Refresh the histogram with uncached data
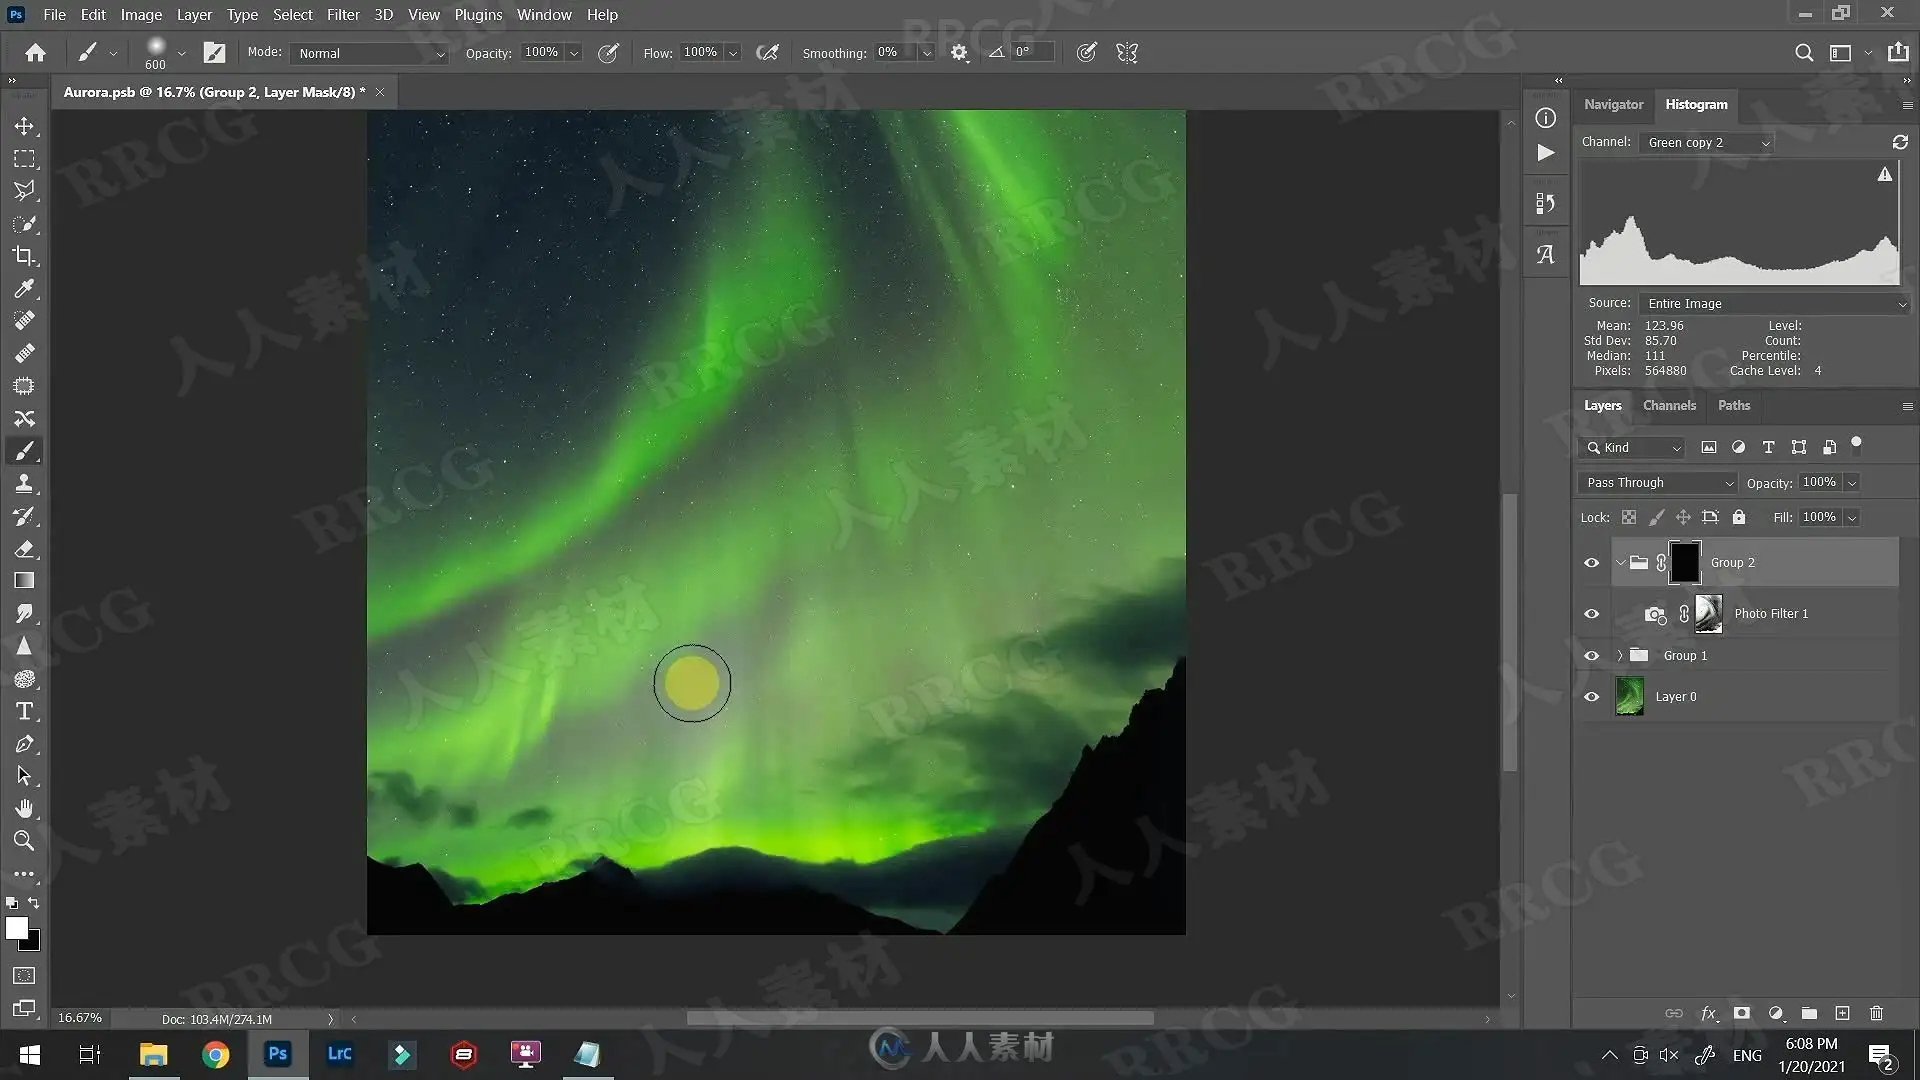This screenshot has width=1920, height=1080. [x=1900, y=142]
